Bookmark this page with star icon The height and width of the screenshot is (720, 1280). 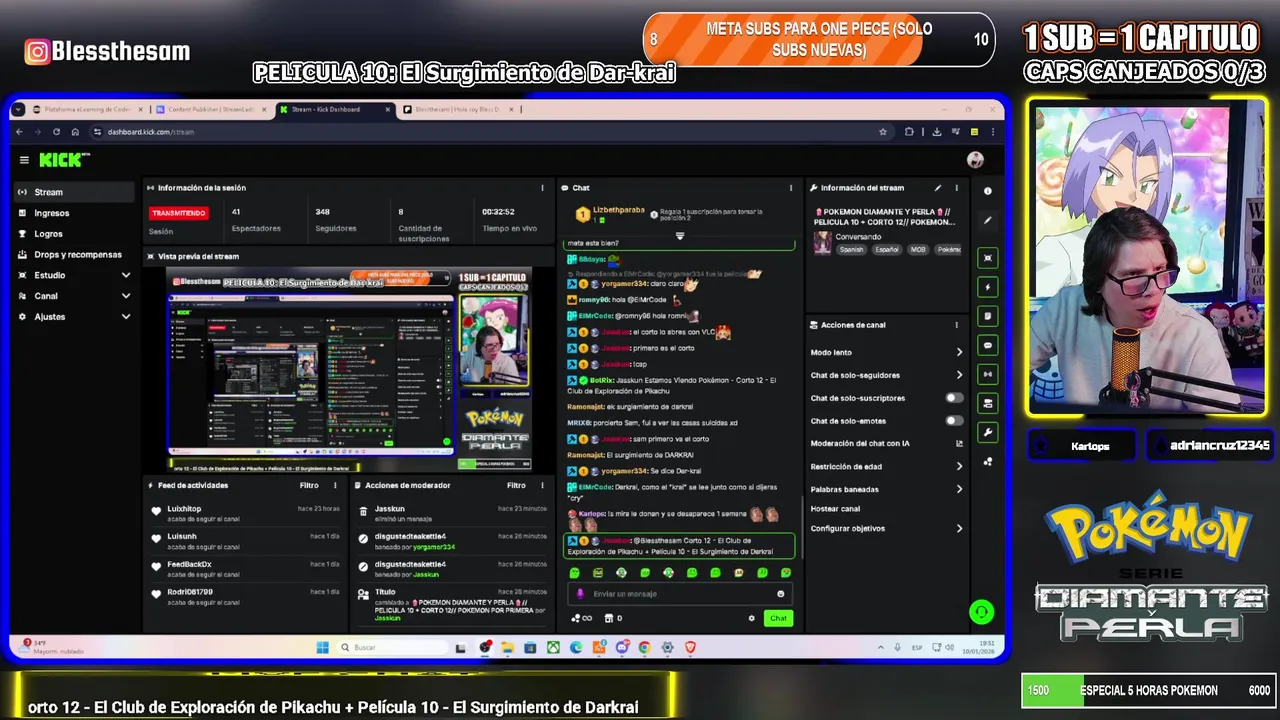(x=882, y=131)
